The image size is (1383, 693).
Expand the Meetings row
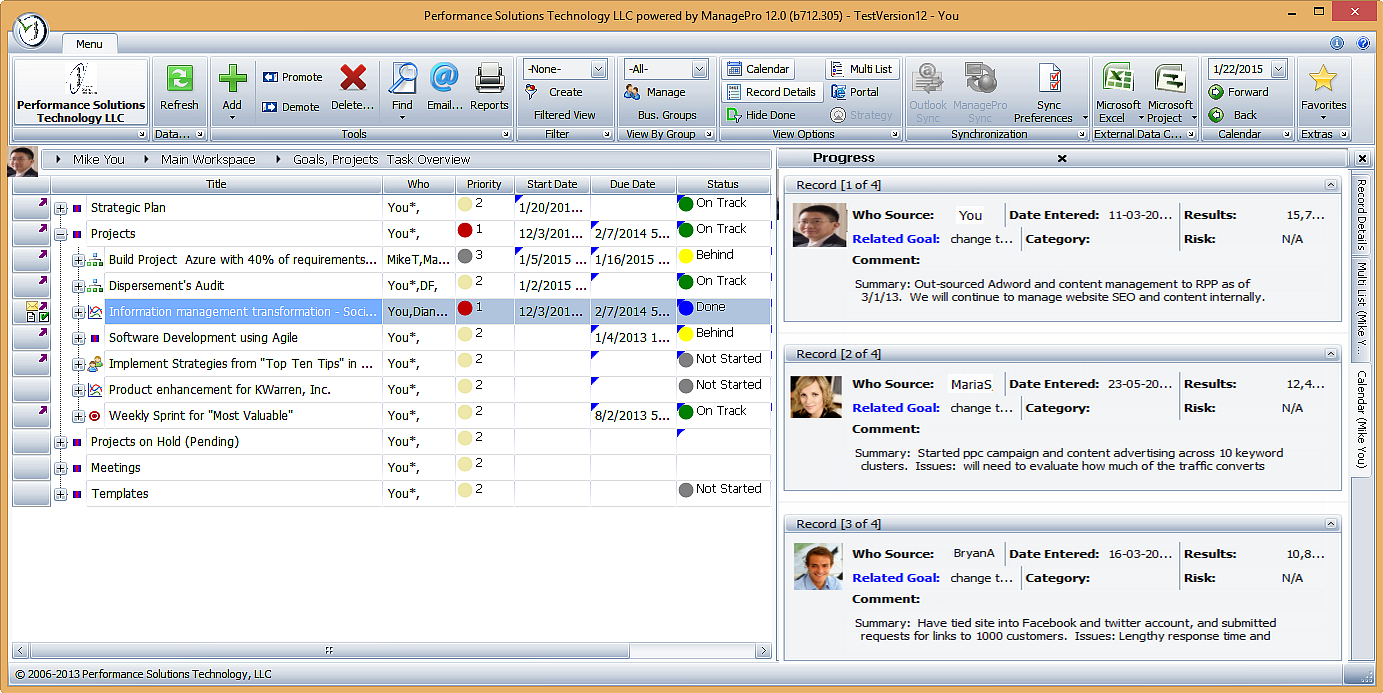pos(60,468)
